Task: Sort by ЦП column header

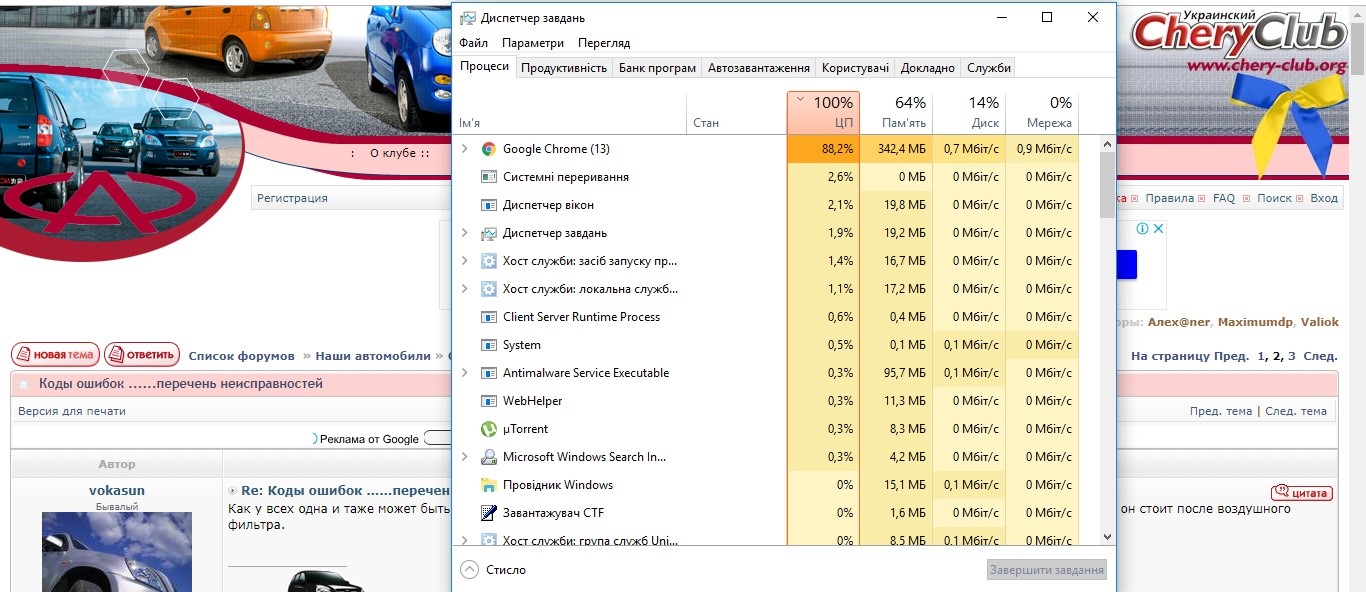Action: 823,112
